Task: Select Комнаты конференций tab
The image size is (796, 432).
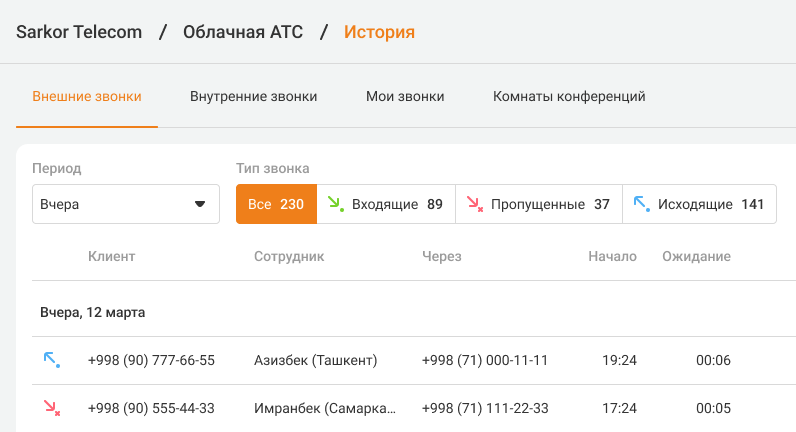Action: tap(569, 97)
